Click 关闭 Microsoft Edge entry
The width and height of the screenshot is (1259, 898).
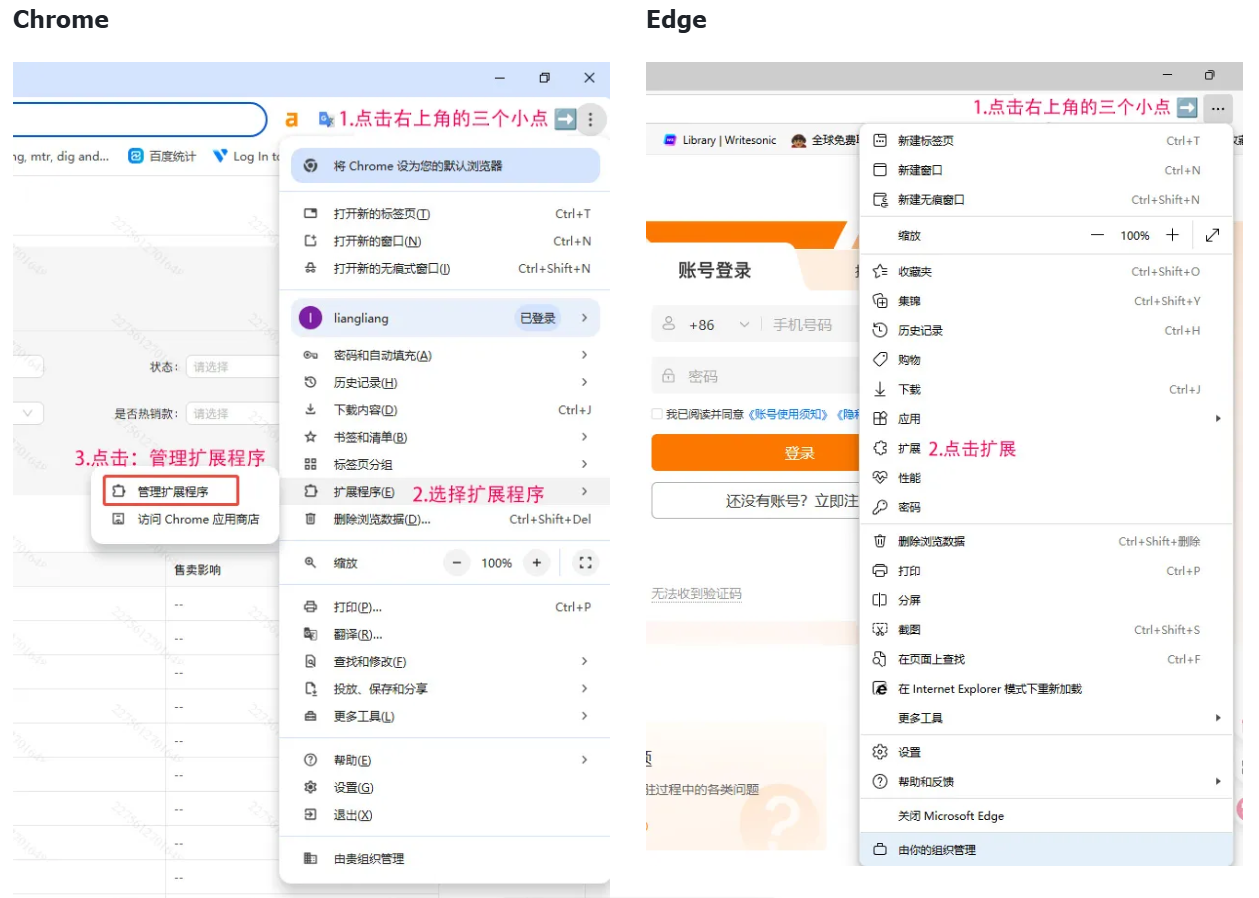(x=1046, y=815)
